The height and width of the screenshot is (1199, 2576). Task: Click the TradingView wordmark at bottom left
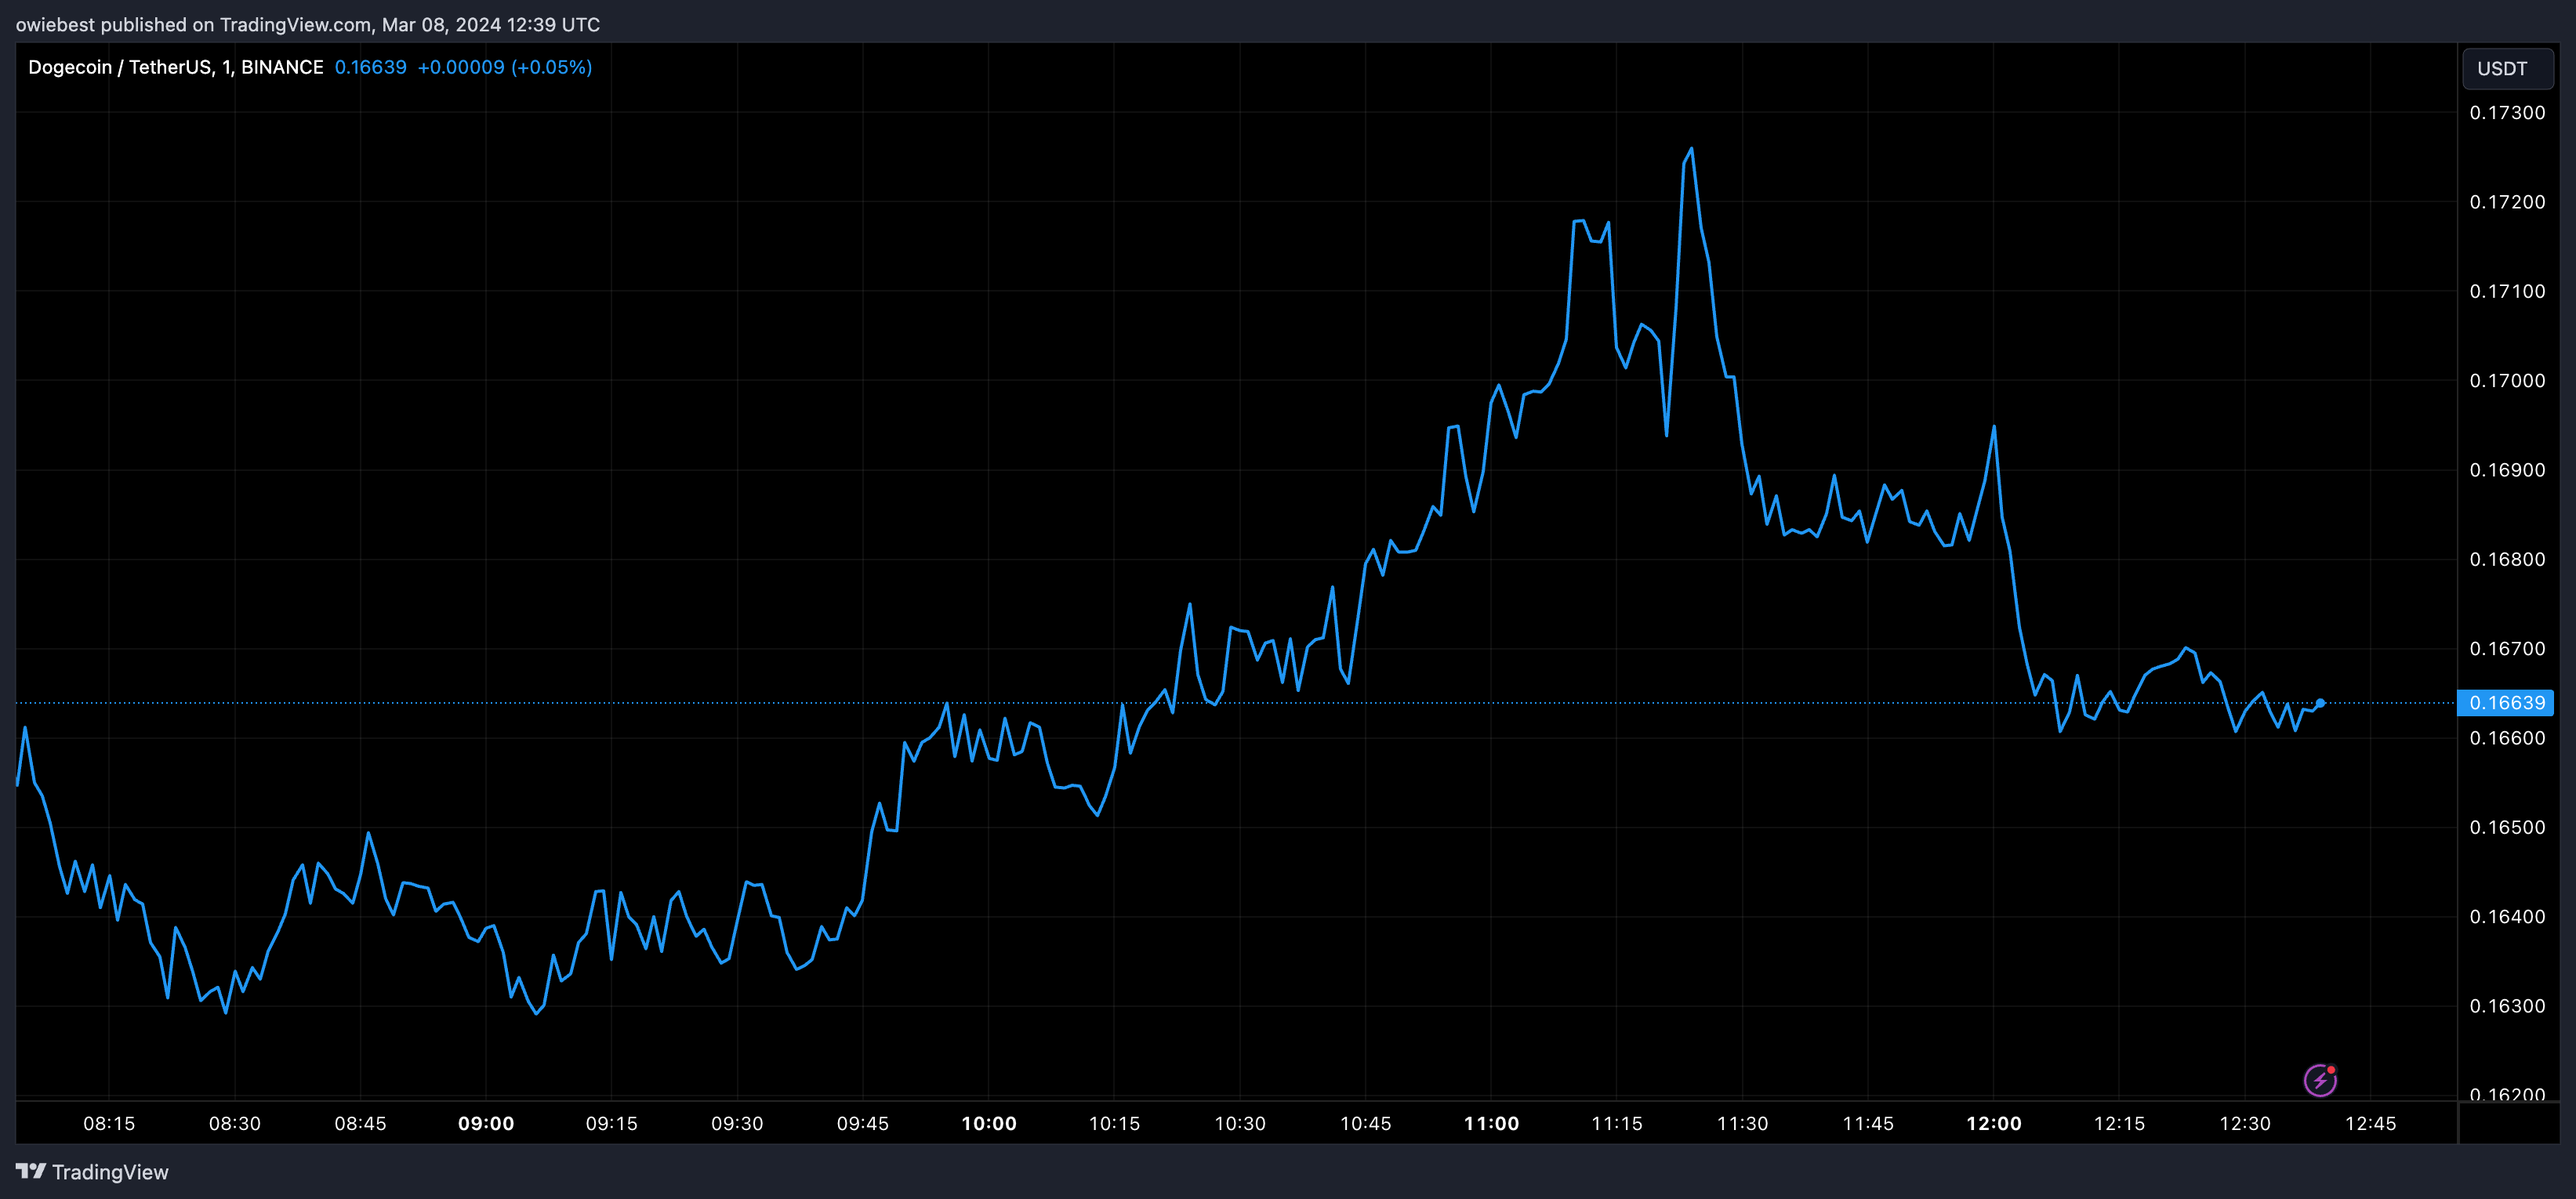[x=110, y=1172]
